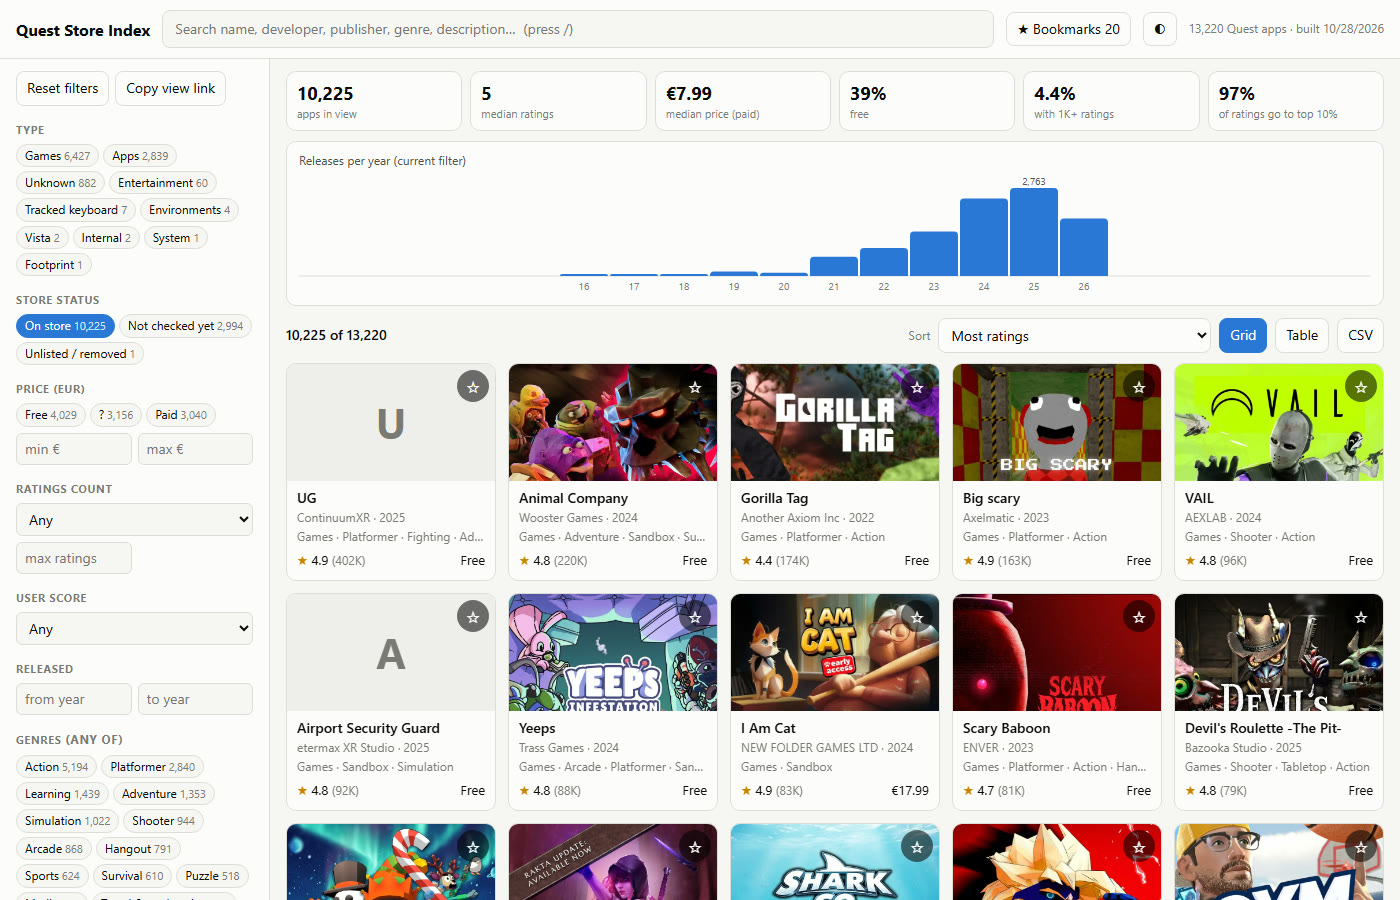Click the to year input
Image resolution: width=1400 pixels, height=900 pixels.
(195, 699)
